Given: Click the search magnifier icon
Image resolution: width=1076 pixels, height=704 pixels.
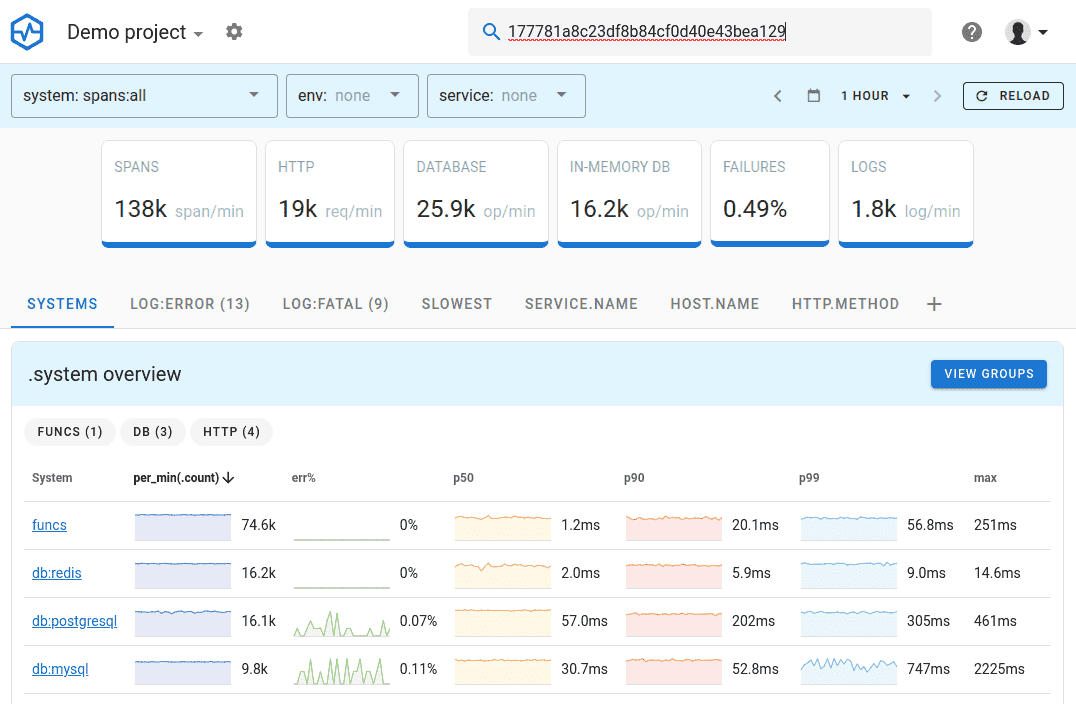Looking at the screenshot, I should (491, 31).
